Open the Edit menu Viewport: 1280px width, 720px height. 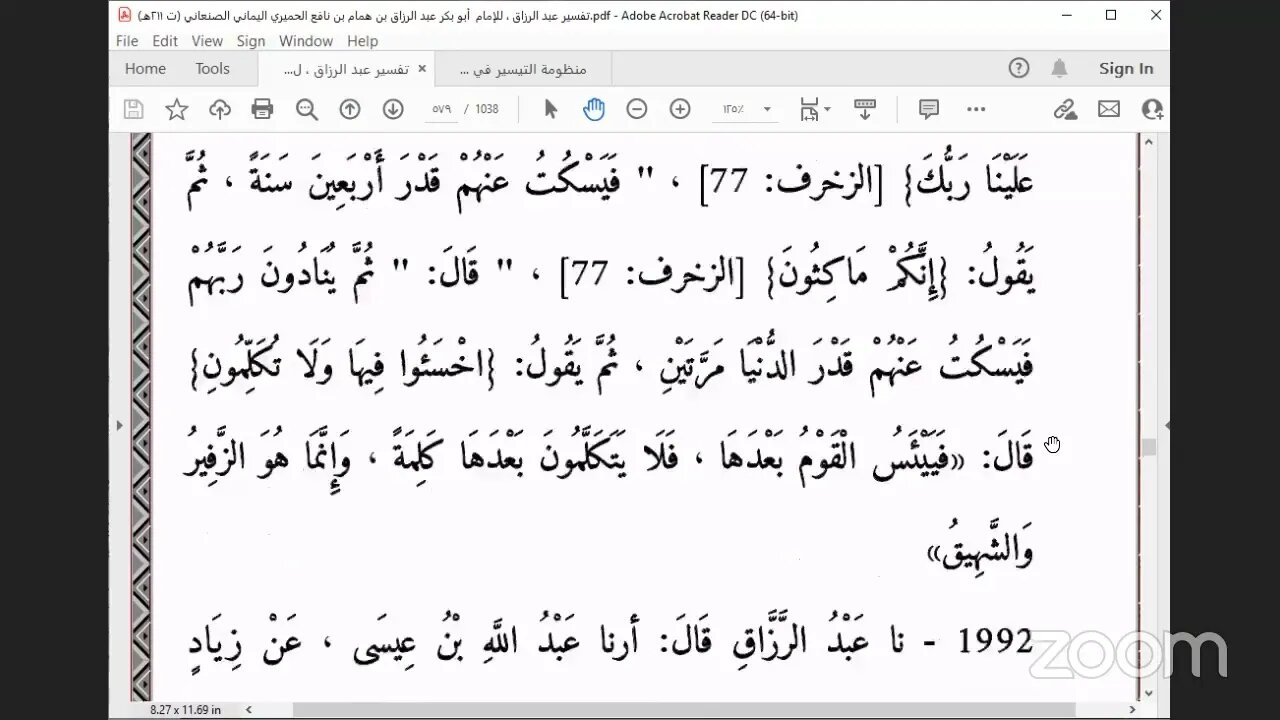(165, 41)
